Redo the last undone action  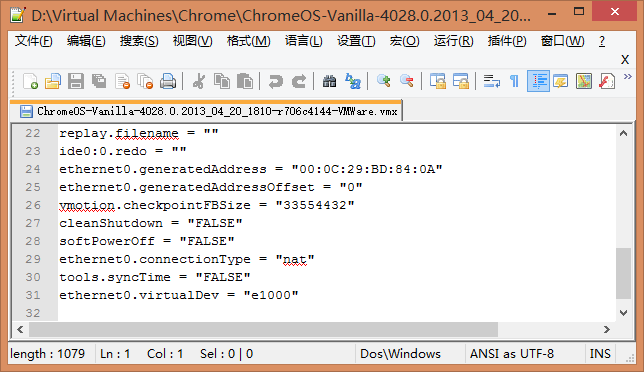(x=299, y=81)
